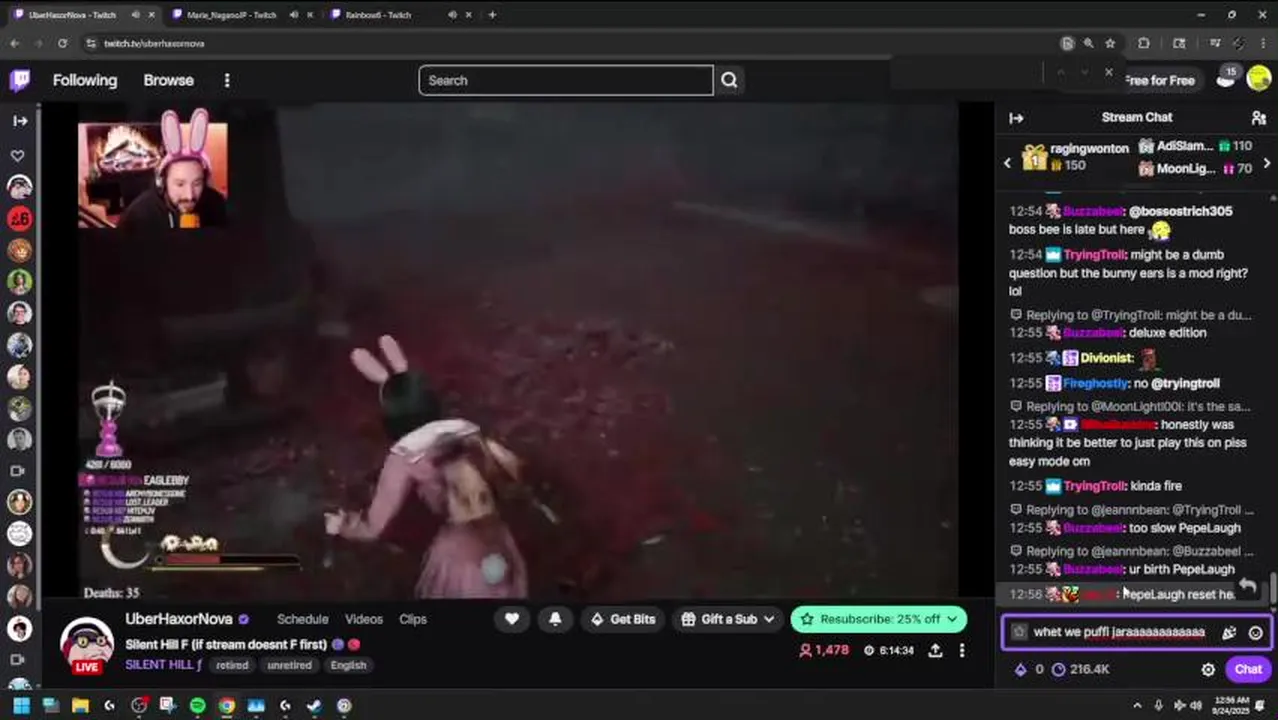This screenshot has height=720, width=1278.
Task: Open the channel Schedule tab
Action: 303,619
